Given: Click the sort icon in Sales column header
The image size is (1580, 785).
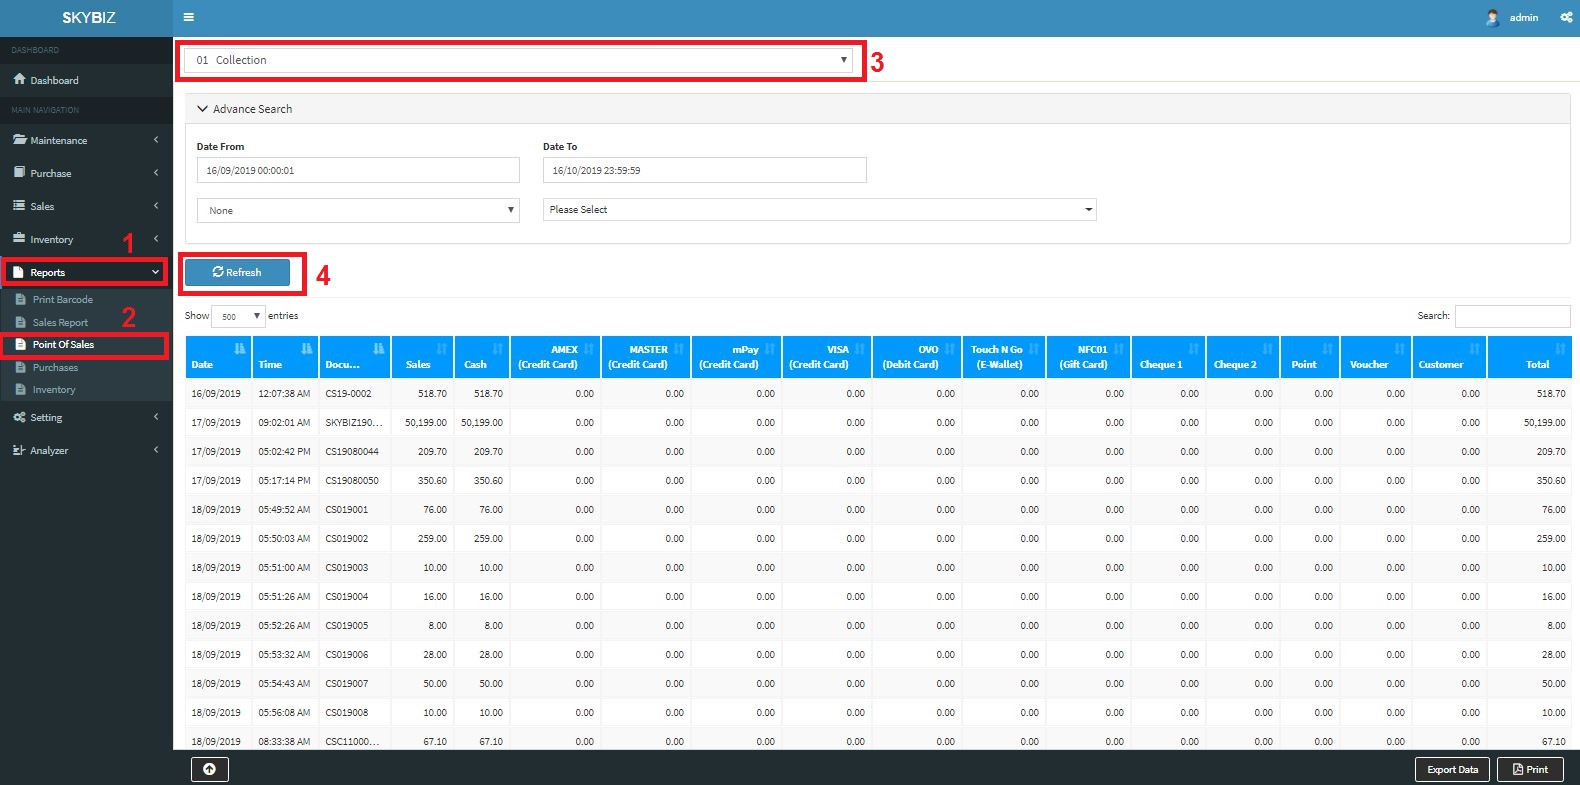Looking at the screenshot, I should click(441, 349).
